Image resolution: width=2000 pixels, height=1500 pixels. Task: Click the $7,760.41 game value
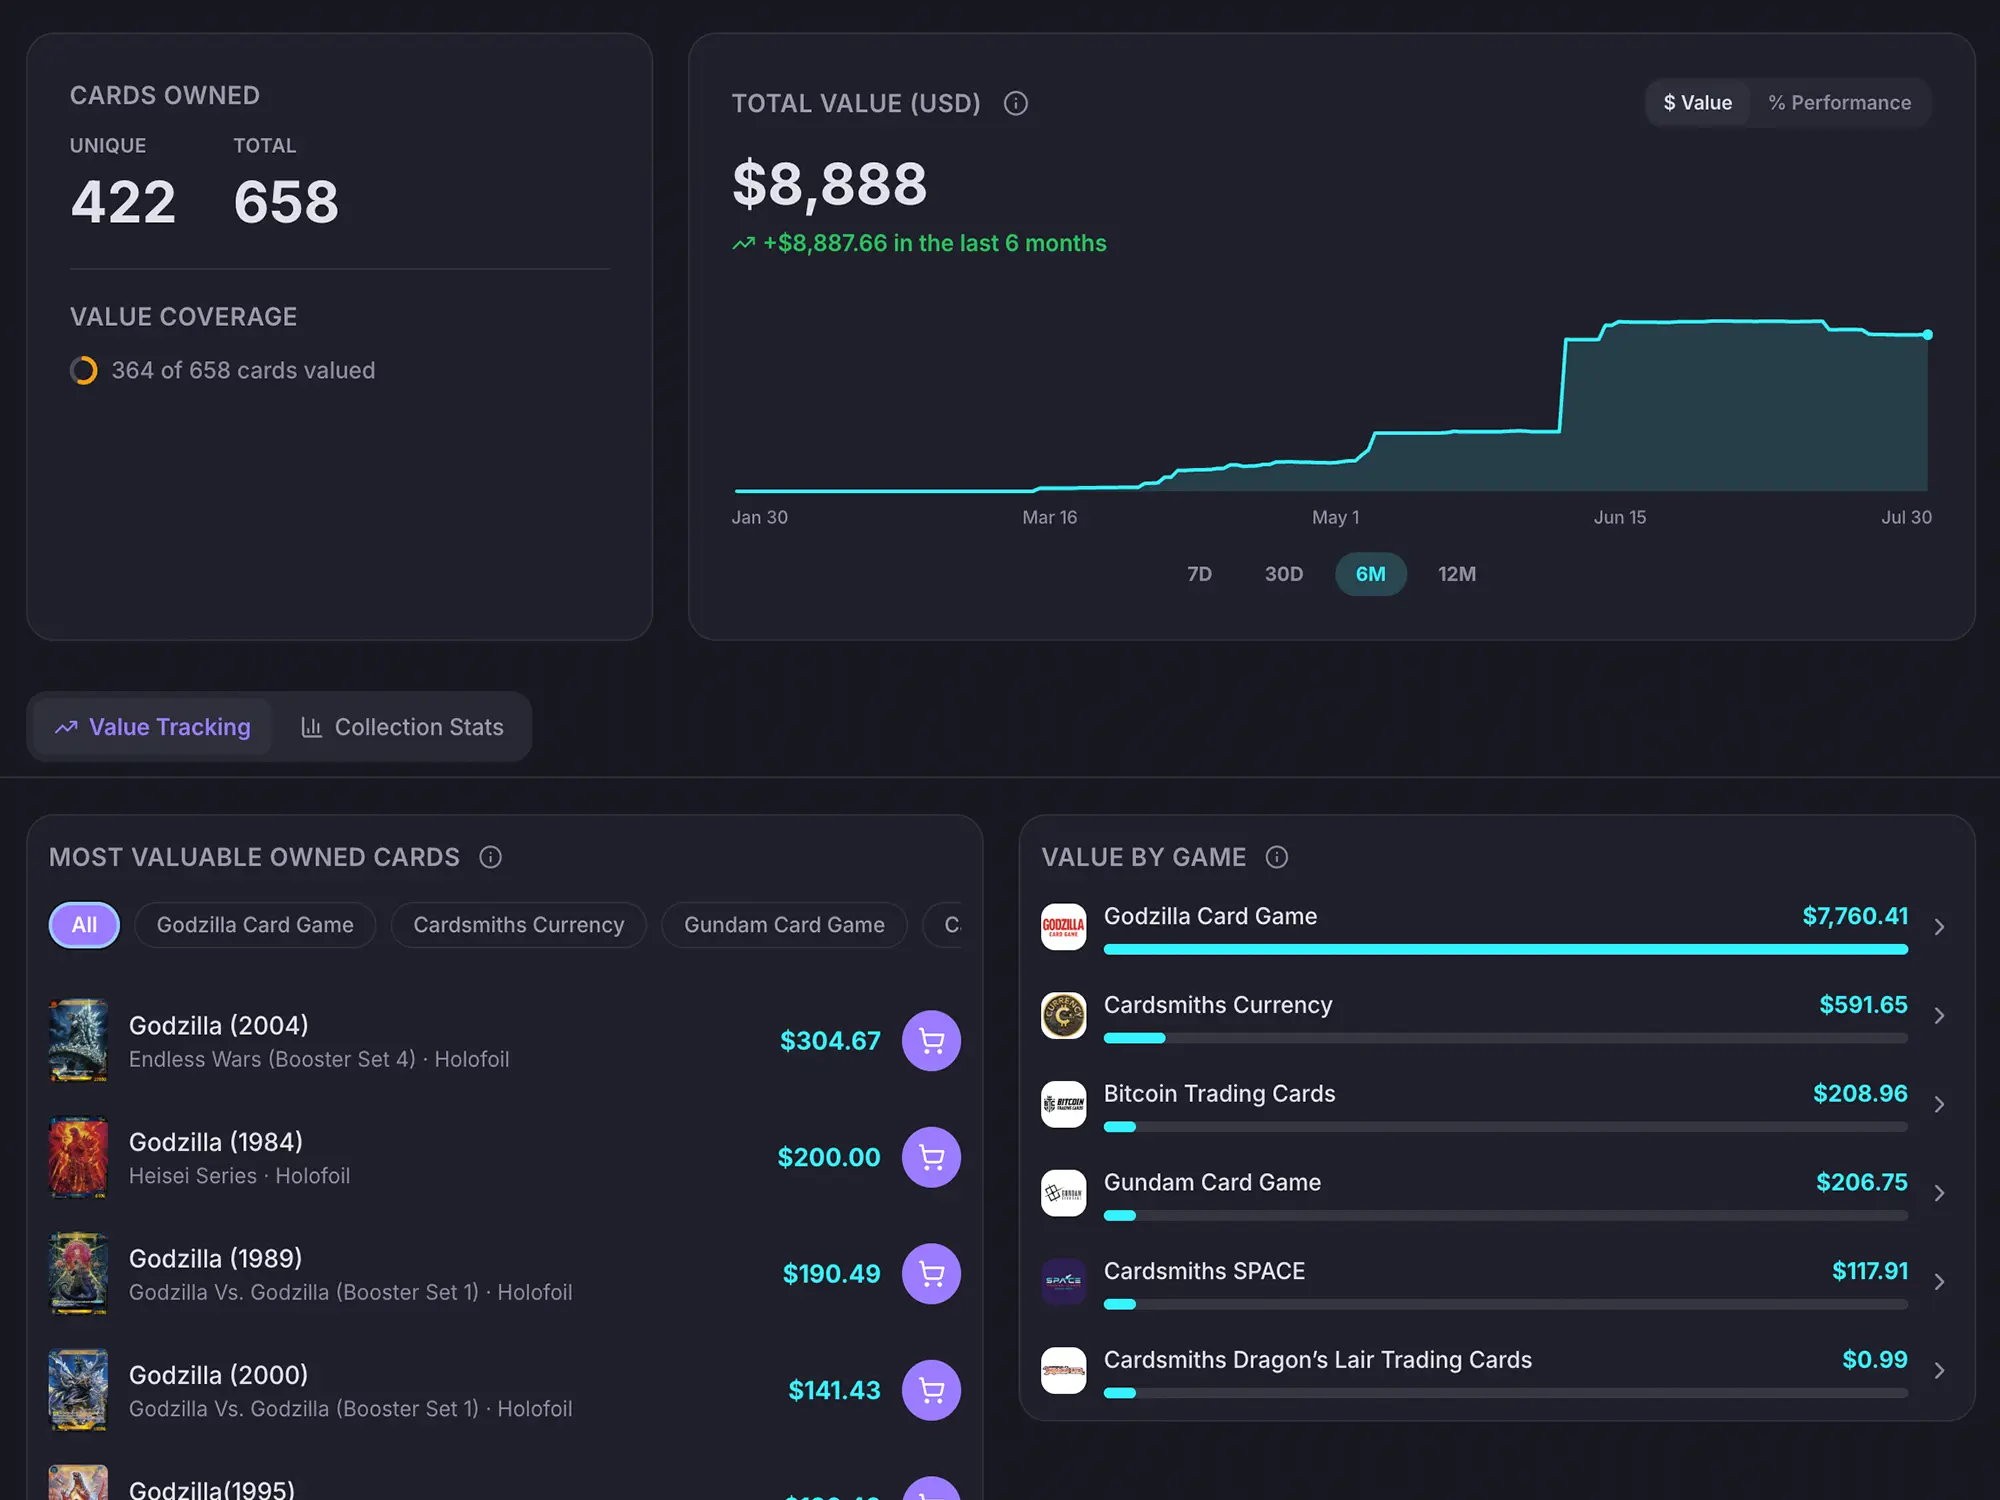[1855, 916]
